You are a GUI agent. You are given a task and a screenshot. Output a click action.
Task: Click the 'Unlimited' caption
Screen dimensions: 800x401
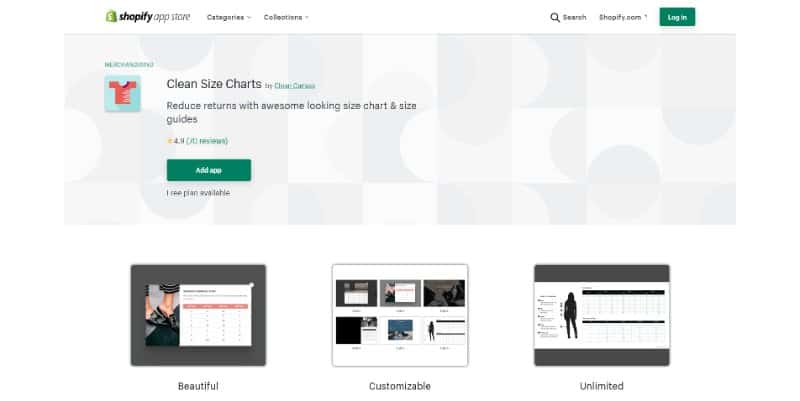602,386
